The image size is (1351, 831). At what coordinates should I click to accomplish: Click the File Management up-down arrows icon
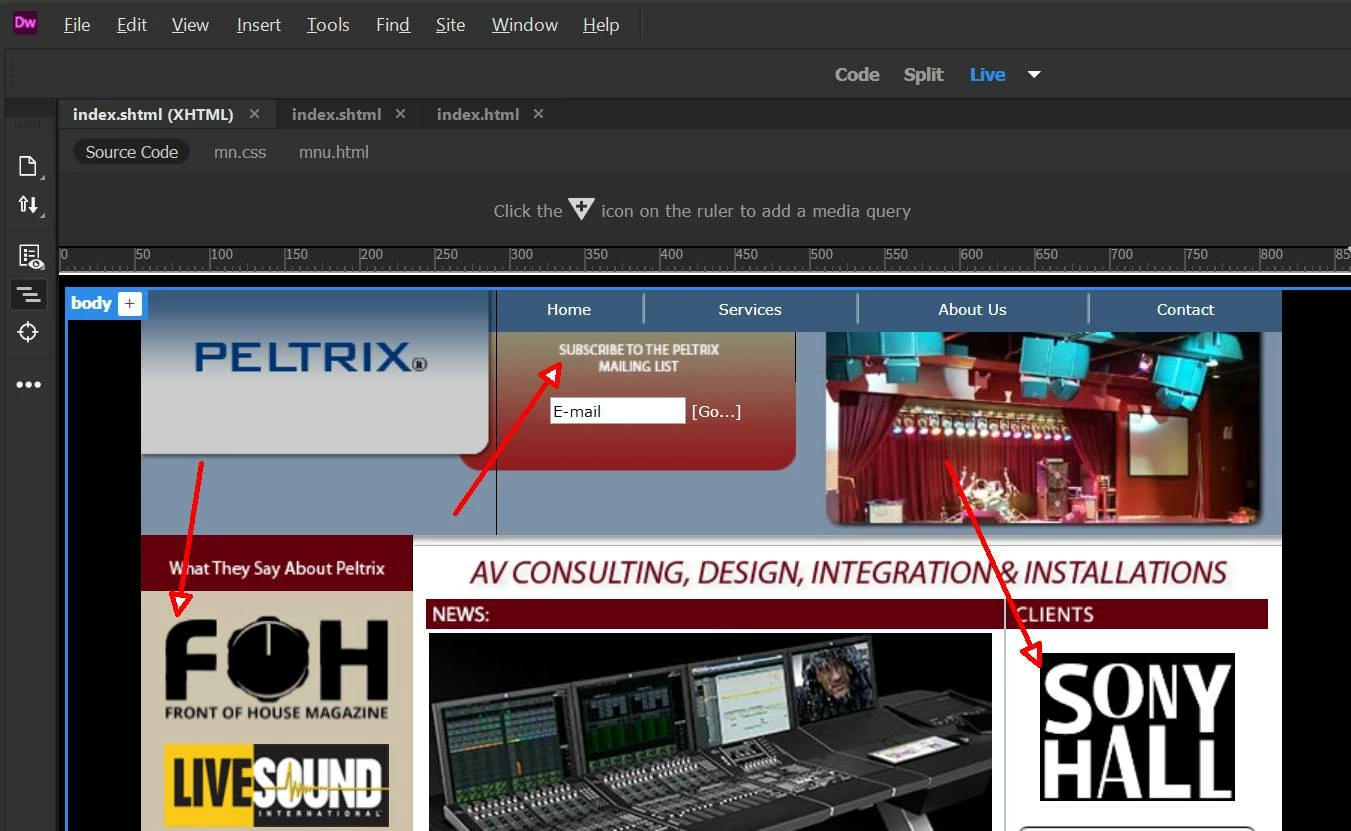point(28,205)
